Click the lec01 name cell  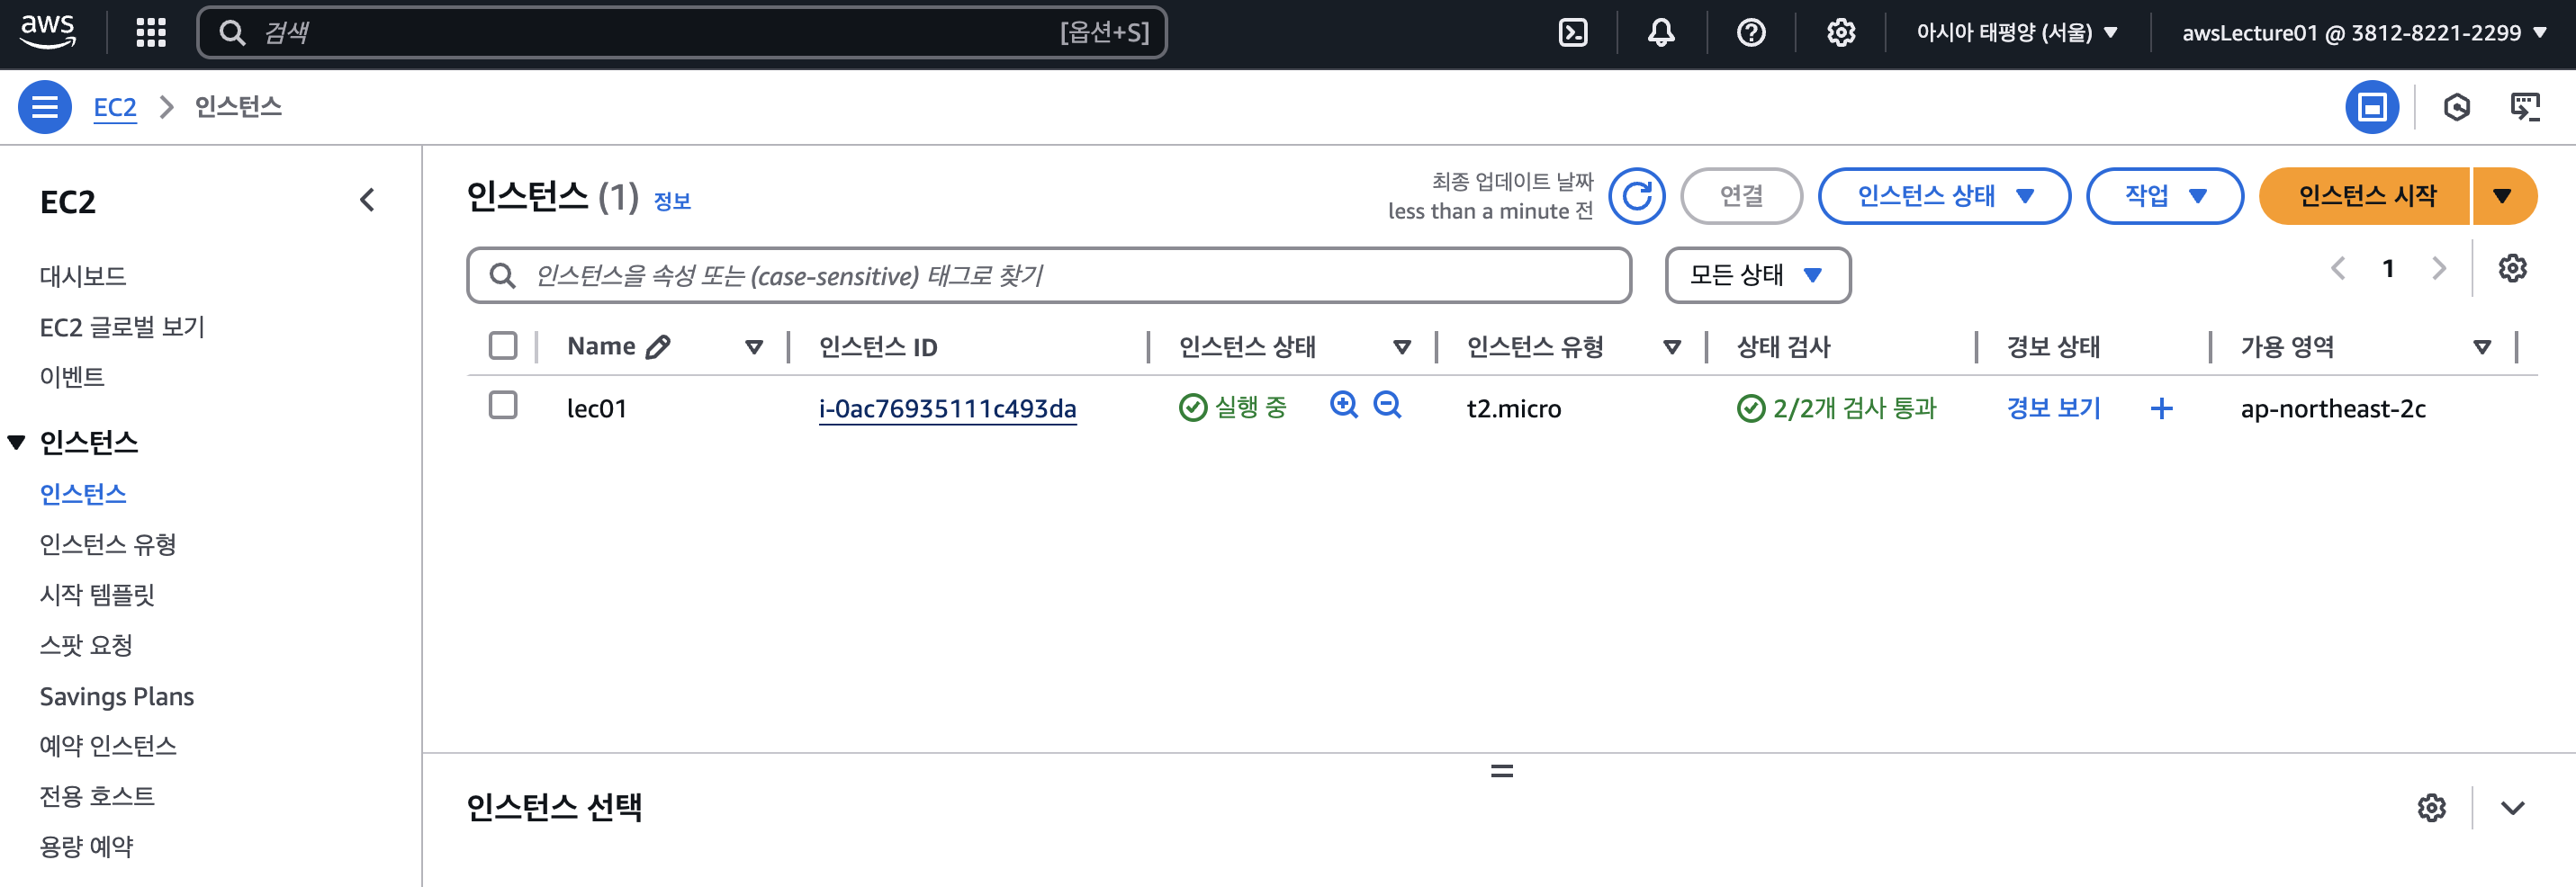tap(597, 408)
